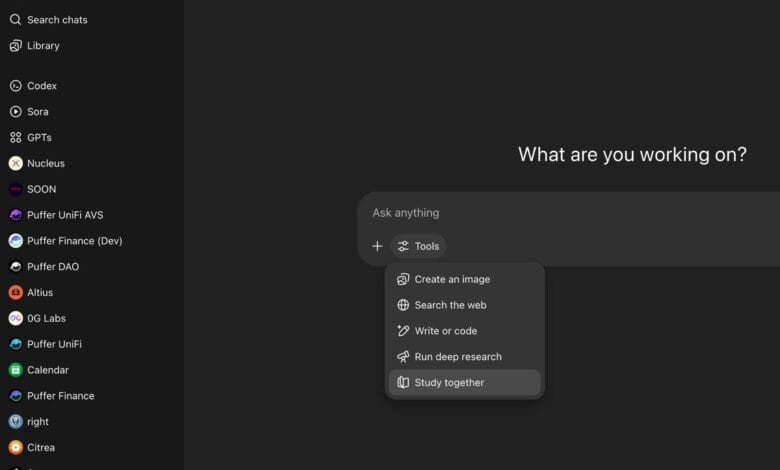Click the GPTs grid icon
The height and width of the screenshot is (470, 780).
click(x=15, y=138)
